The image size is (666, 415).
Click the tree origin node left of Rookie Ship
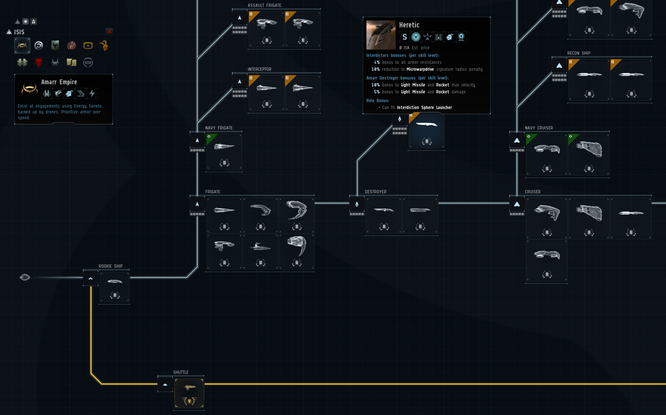(25, 277)
